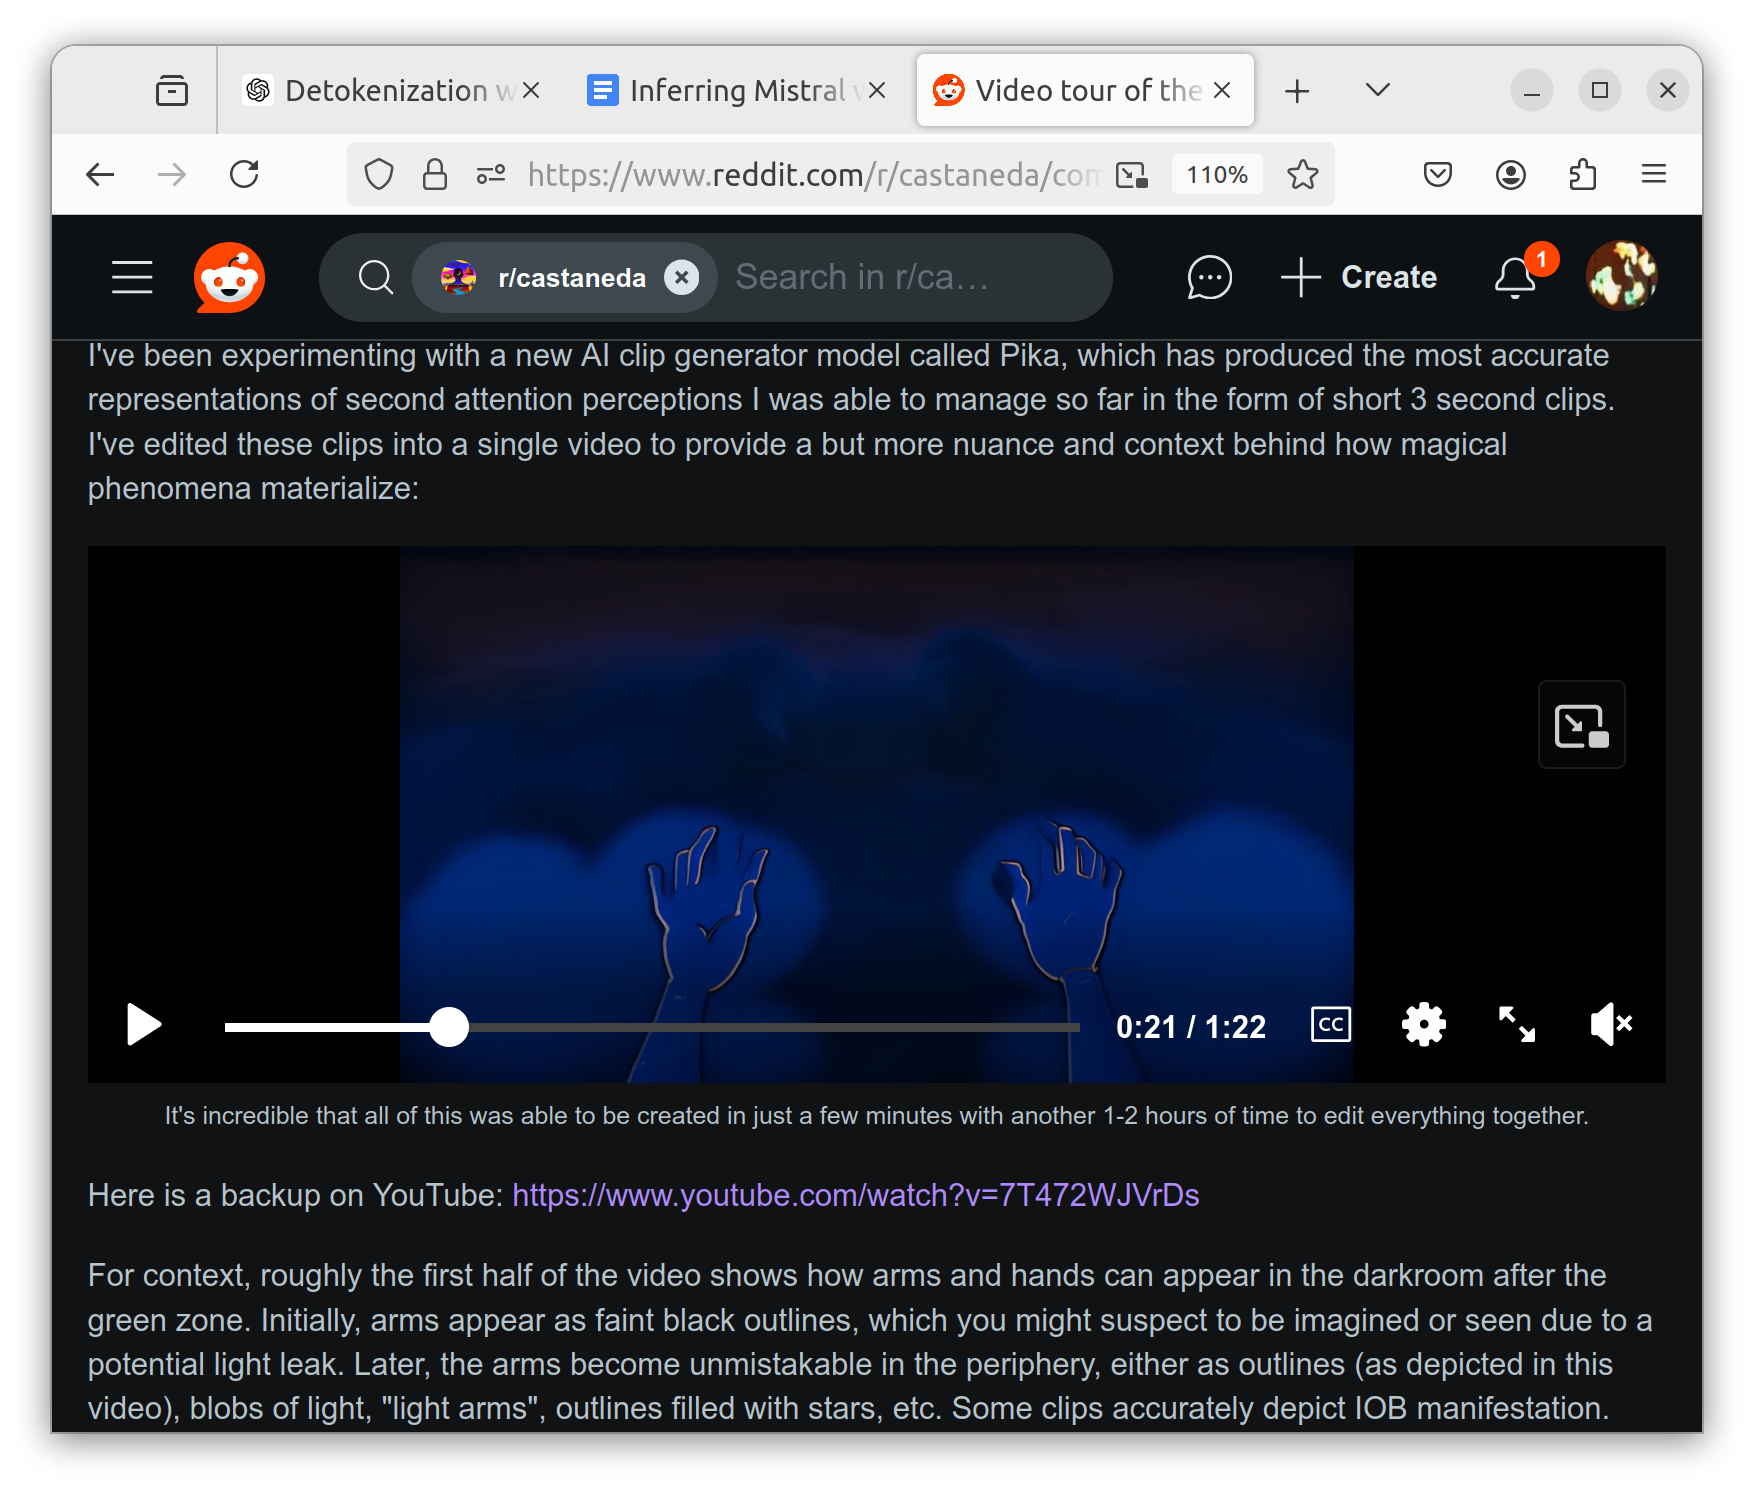Open the notifications bell
The image size is (1754, 1490).
[x=1515, y=278]
